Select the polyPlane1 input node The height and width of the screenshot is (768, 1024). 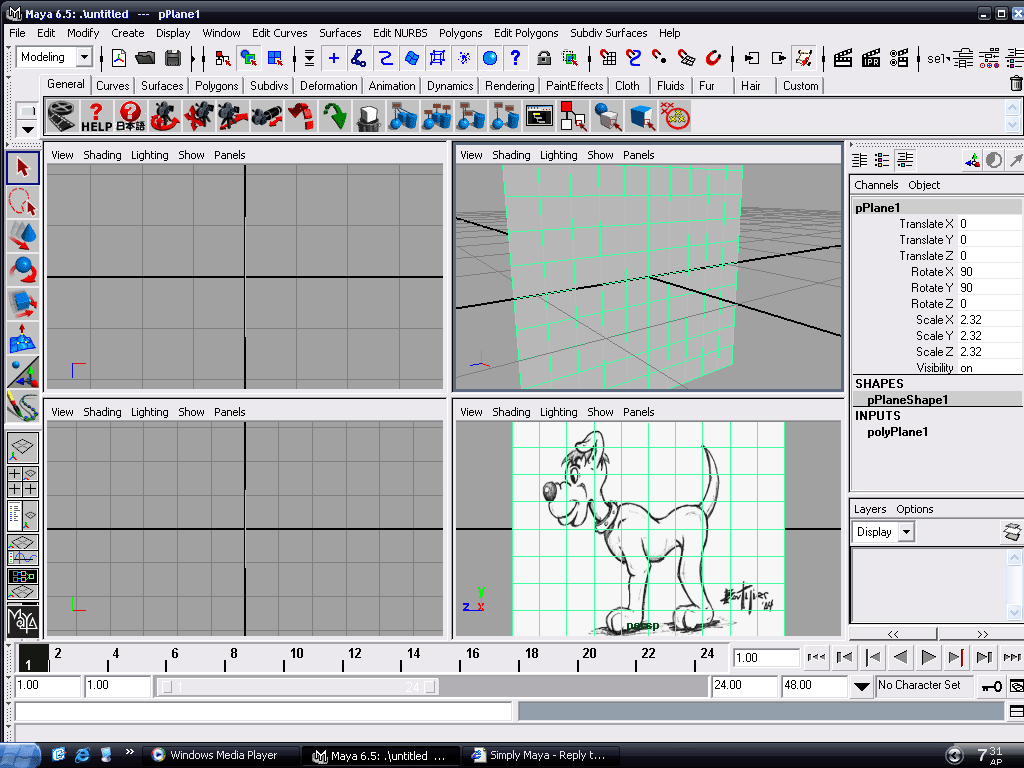897,432
